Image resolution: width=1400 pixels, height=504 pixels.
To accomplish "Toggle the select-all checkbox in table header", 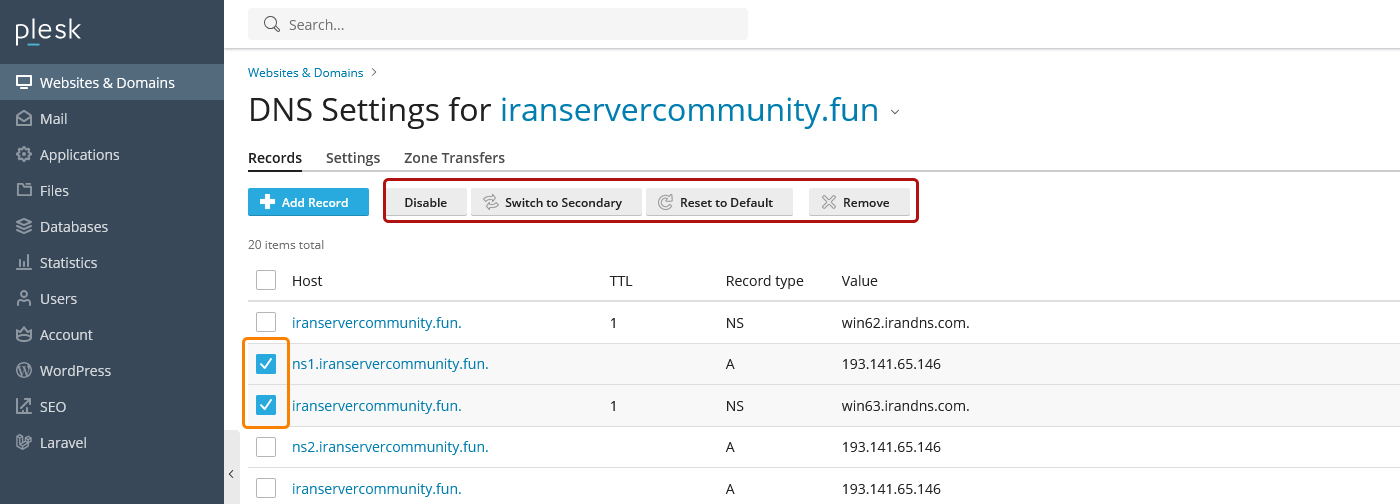I will (x=266, y=281).
